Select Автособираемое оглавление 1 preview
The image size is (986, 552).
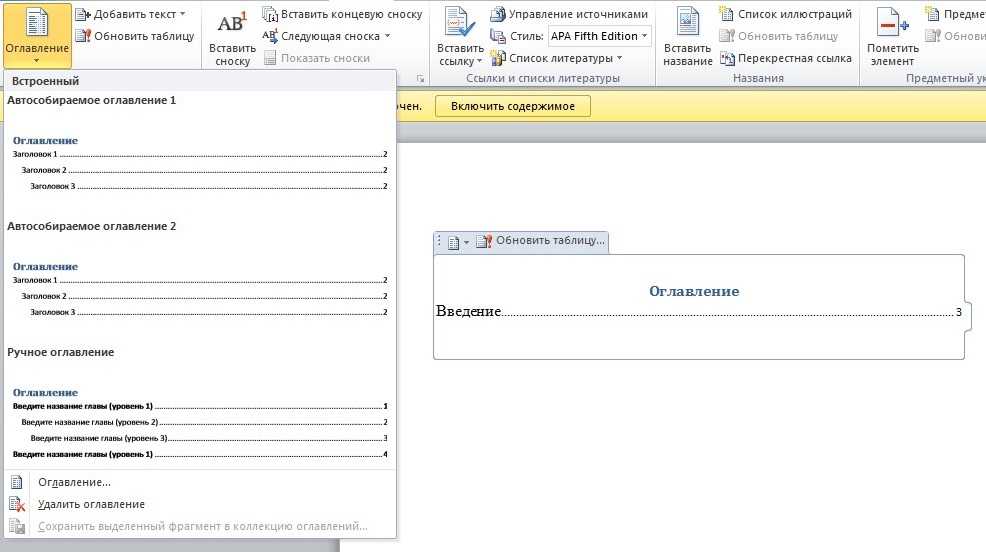(x=200, y=155)
